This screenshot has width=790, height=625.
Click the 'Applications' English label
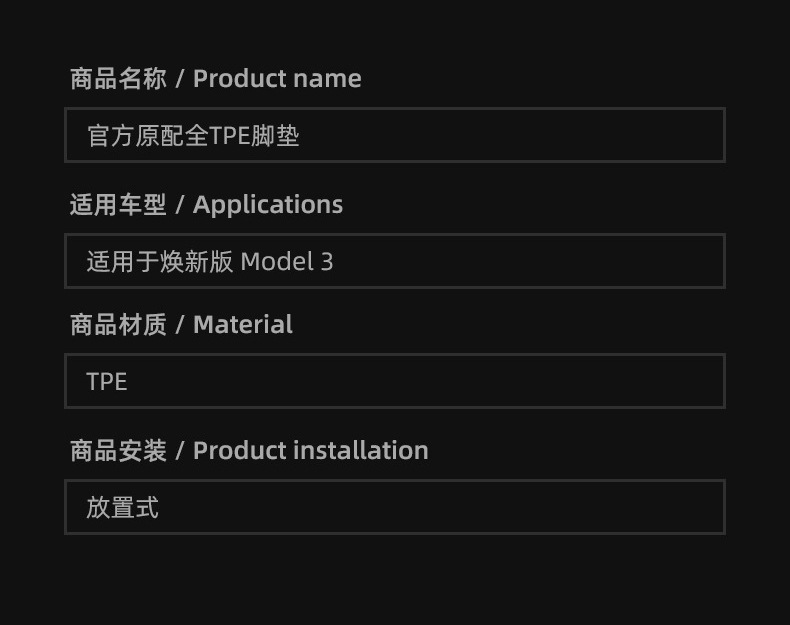(268, 204)
